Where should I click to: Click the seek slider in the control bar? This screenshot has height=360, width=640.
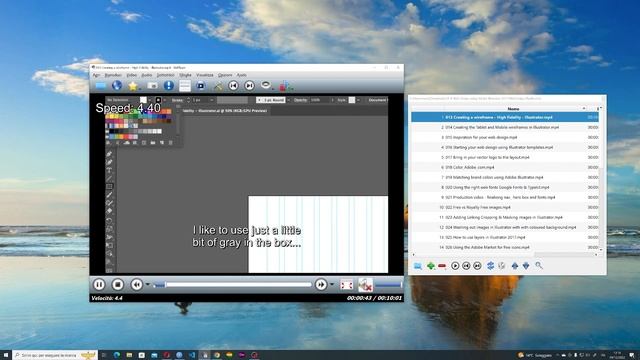tap(233, 284)
